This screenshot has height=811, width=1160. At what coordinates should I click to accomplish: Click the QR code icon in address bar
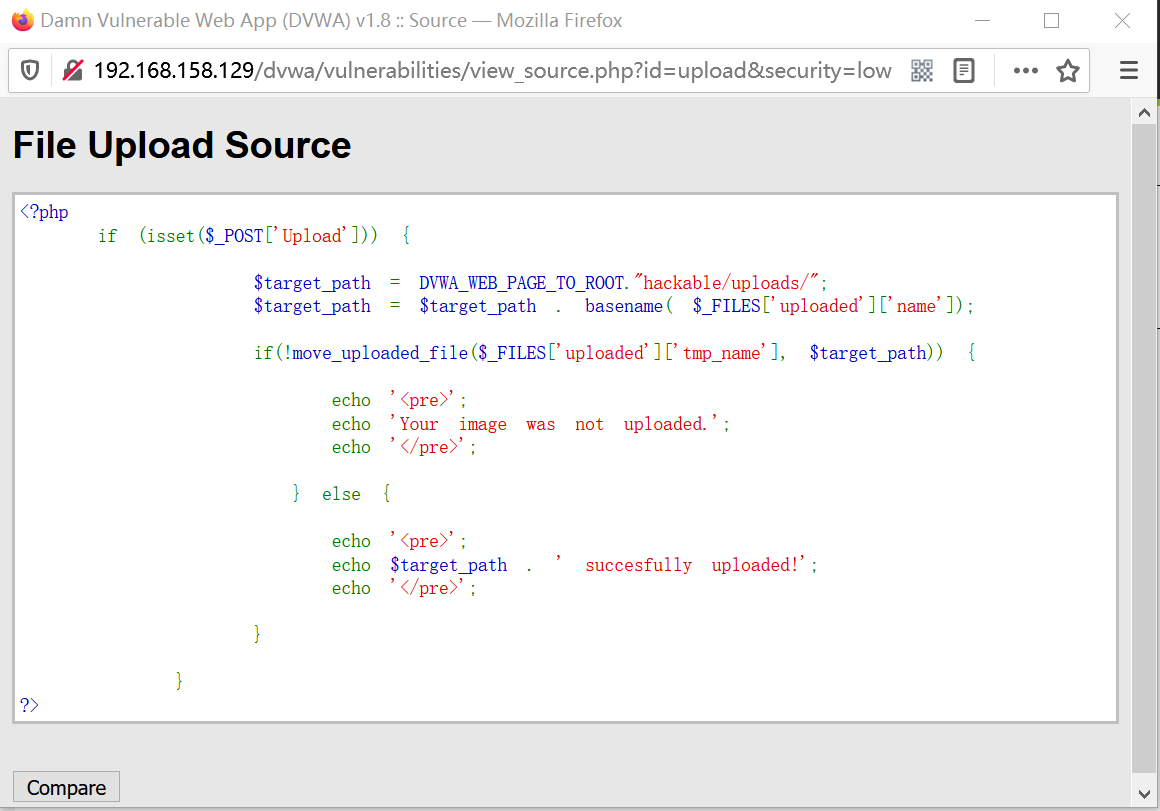tap(922, 71)
